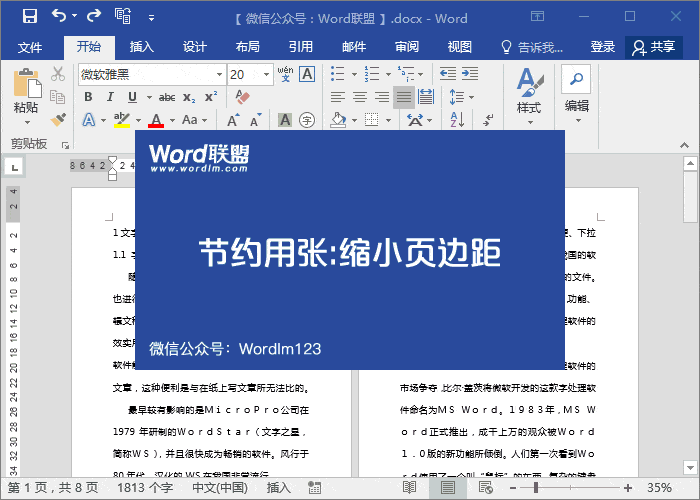Viewport: 700px width, 500px height.
Task: Switch to Read Mode view icon
Action: pos(409,488)
